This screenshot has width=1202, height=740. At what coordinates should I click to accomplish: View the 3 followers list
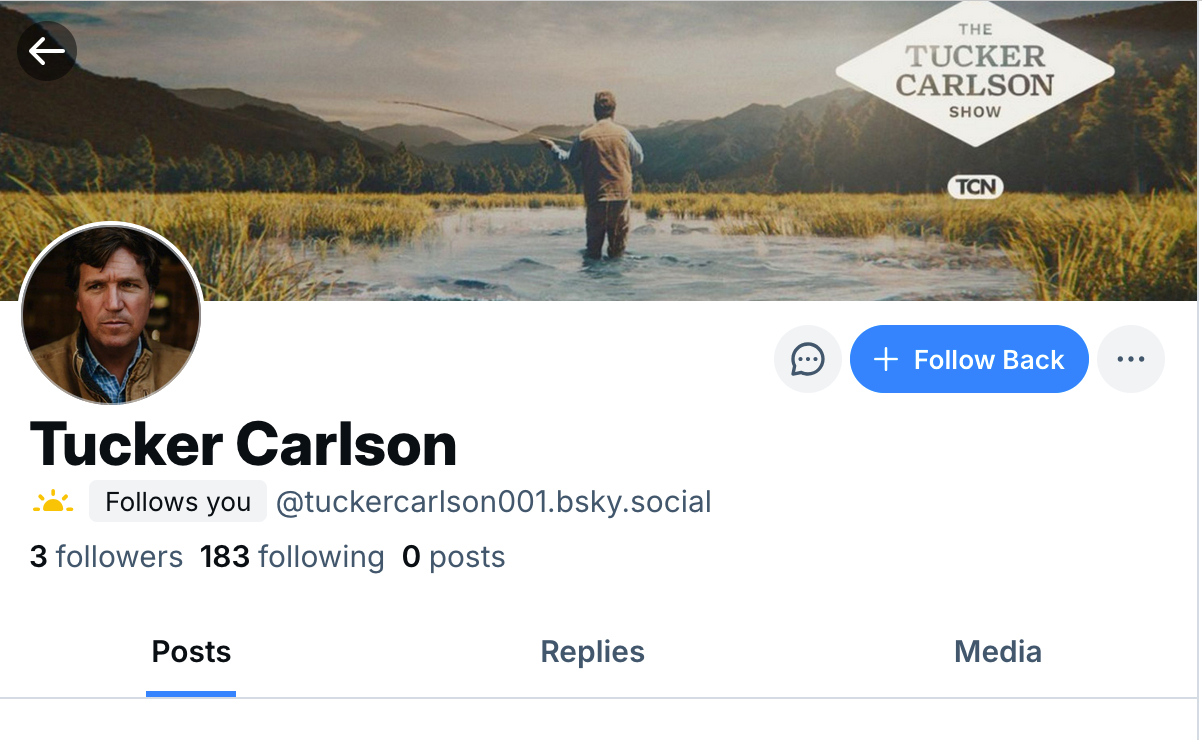click(x=106, y=557)
